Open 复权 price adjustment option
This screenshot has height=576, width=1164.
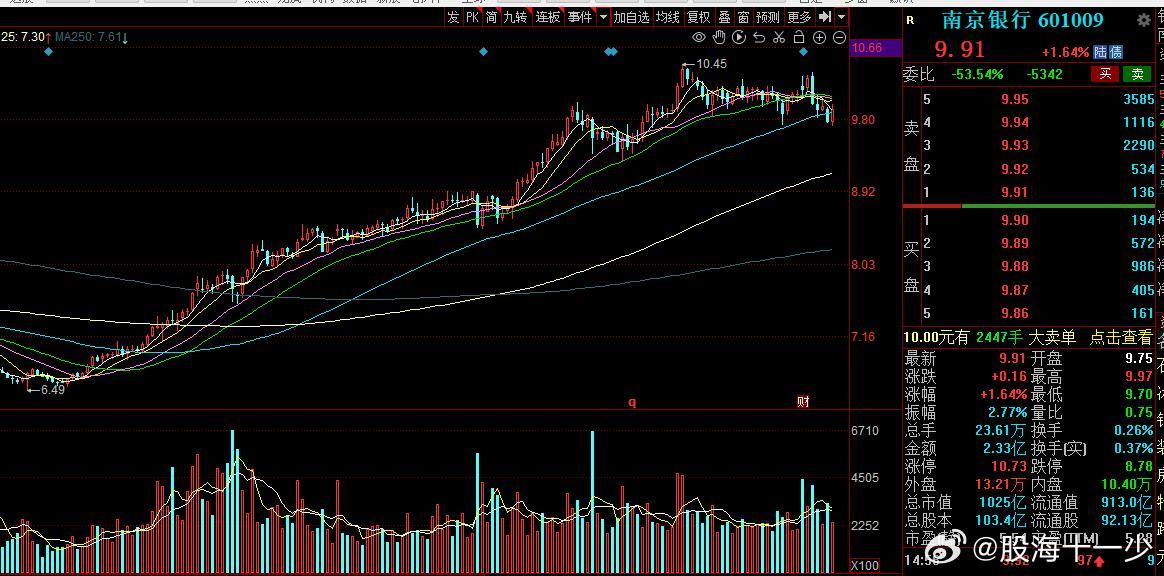[698, 16]
